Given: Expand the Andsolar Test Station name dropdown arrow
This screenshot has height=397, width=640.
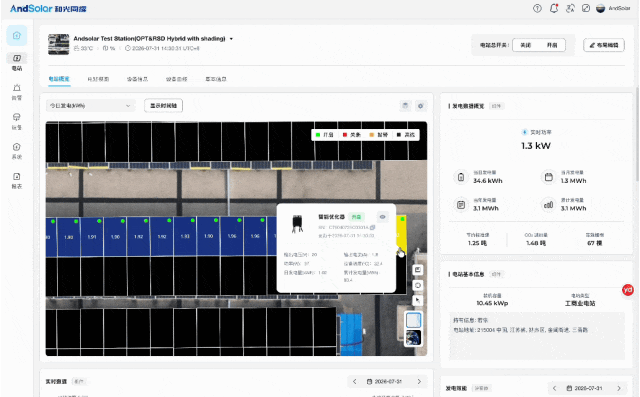Looking at the screenshot, I should pyautogui.click(x=231, y=39).
